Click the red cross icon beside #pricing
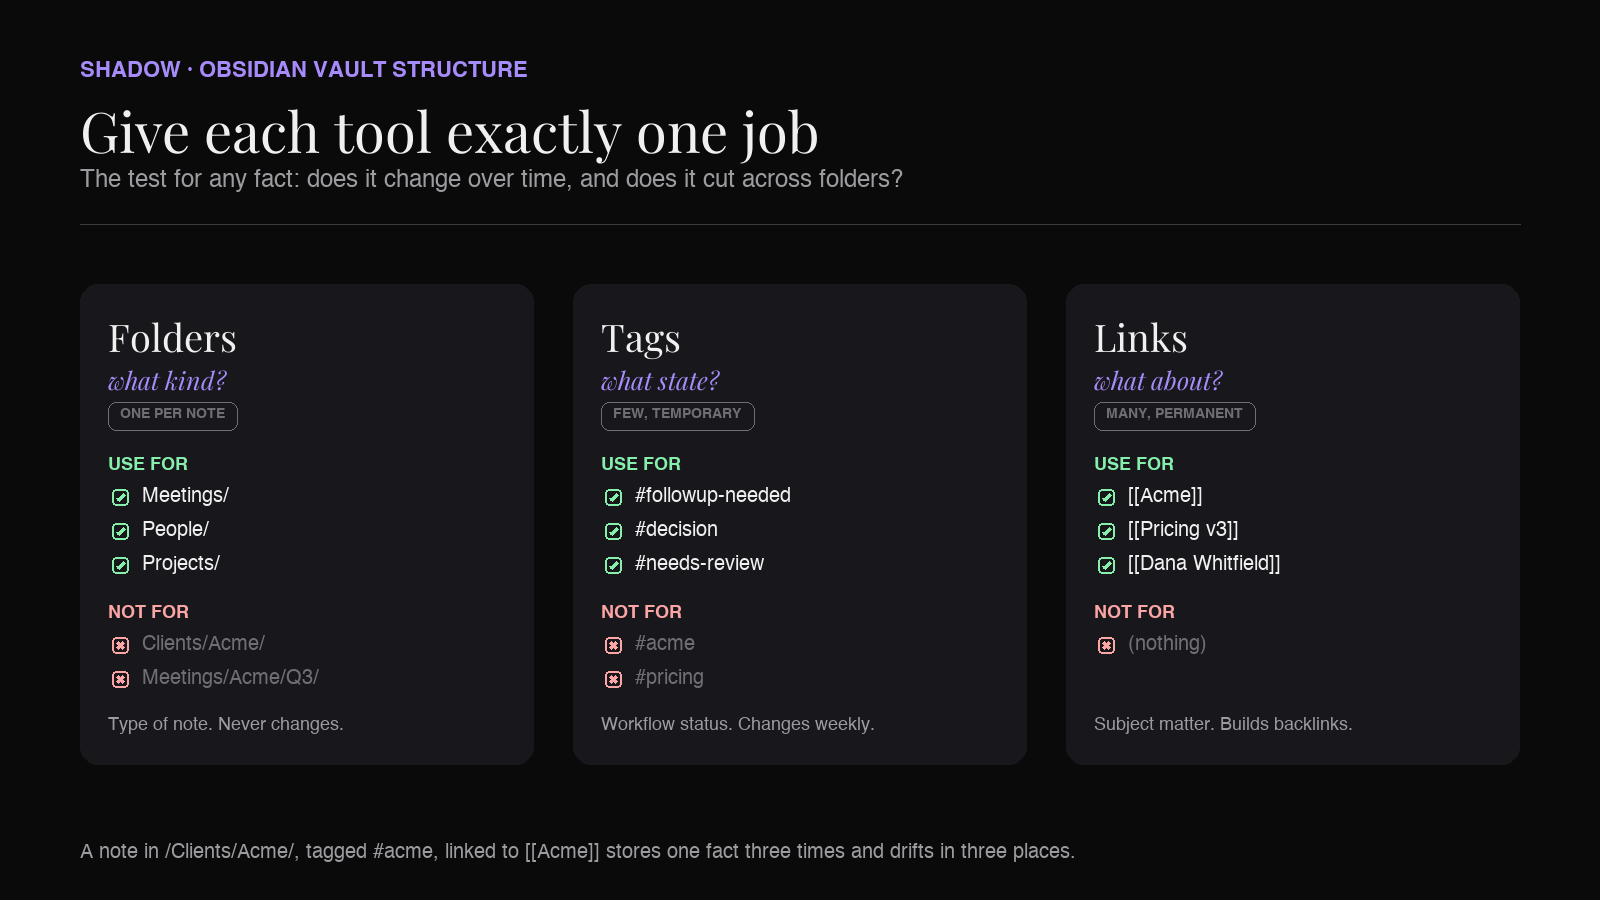Image resolution: width=1600 pixels, height=900 pixels. [x=614, y=679]
